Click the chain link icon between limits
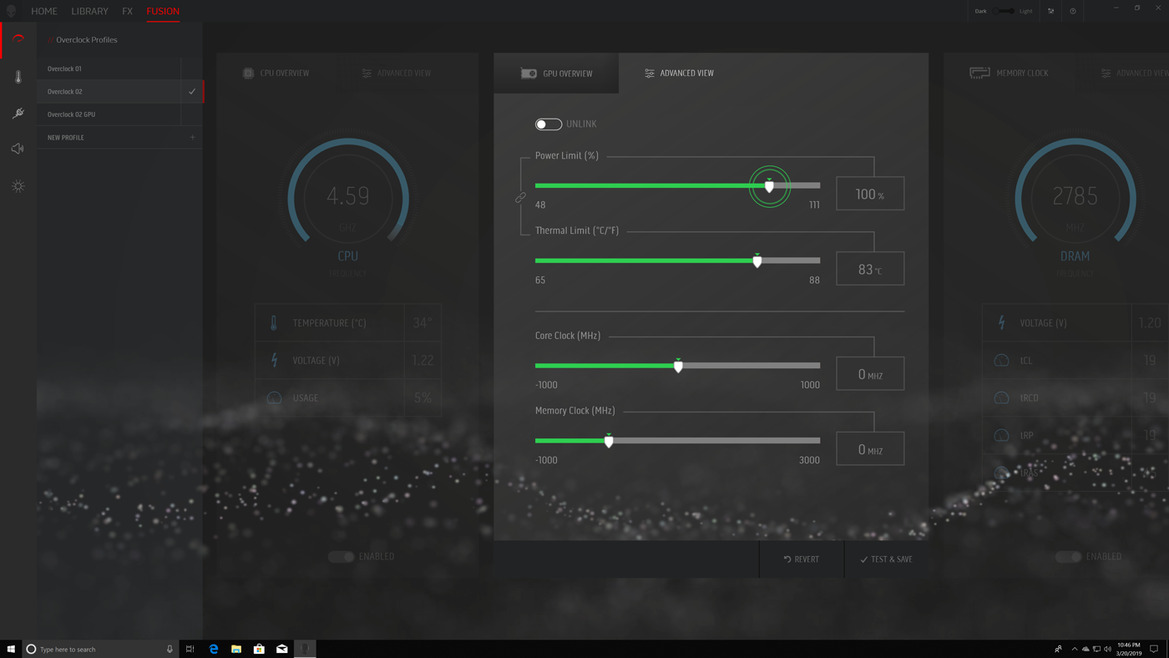Screen dimensions: 1169x658 coord(520,197)
